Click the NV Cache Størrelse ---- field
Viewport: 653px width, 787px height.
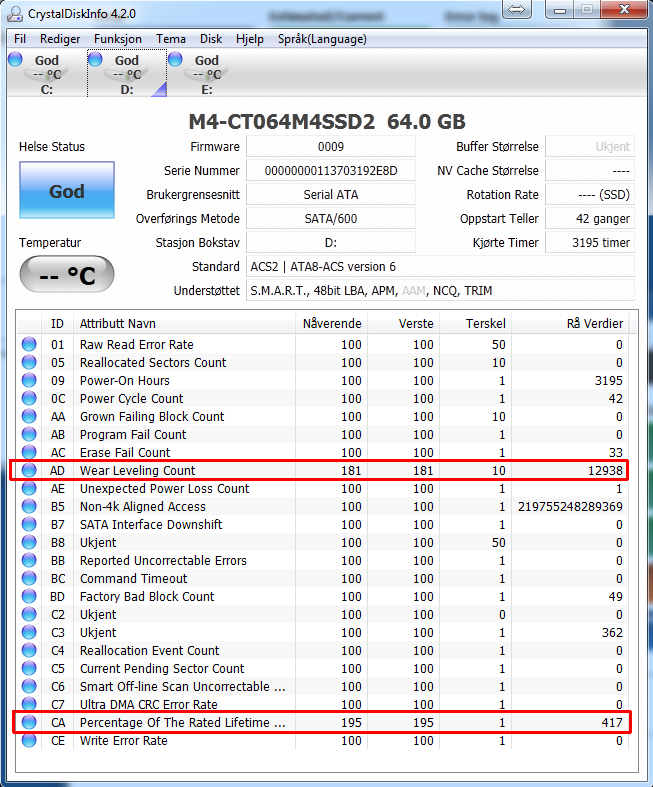(590, 171)
